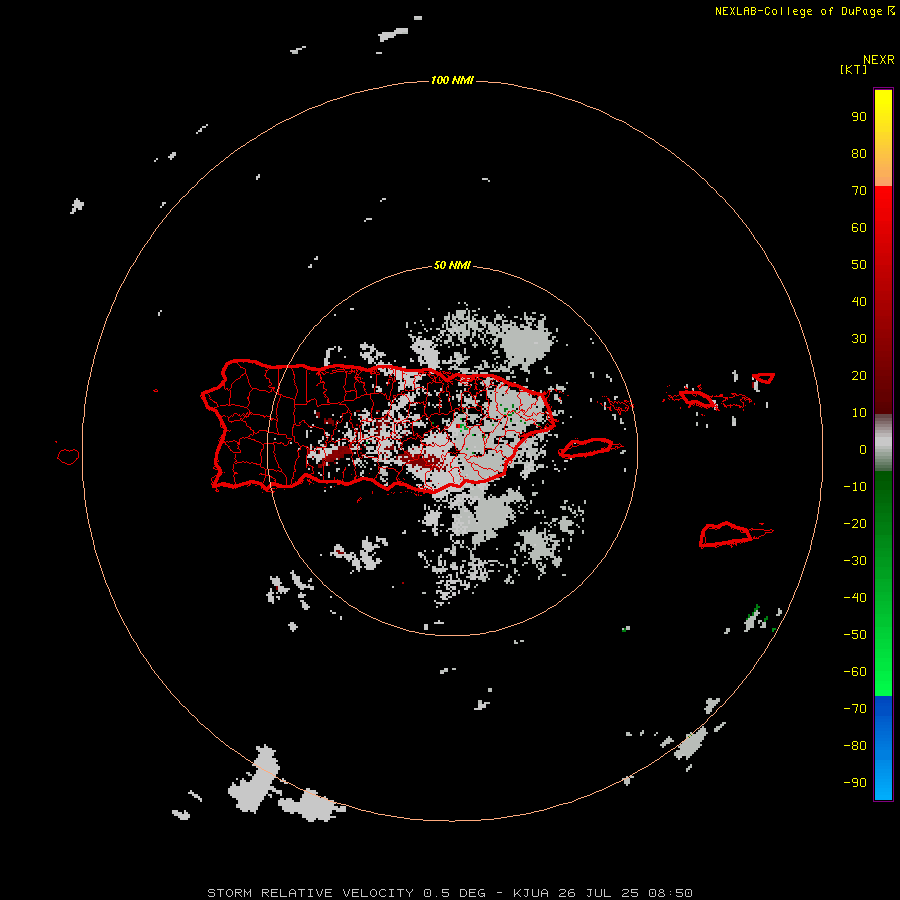
Task: Click the positive 50 scale value
Action: 859,265
